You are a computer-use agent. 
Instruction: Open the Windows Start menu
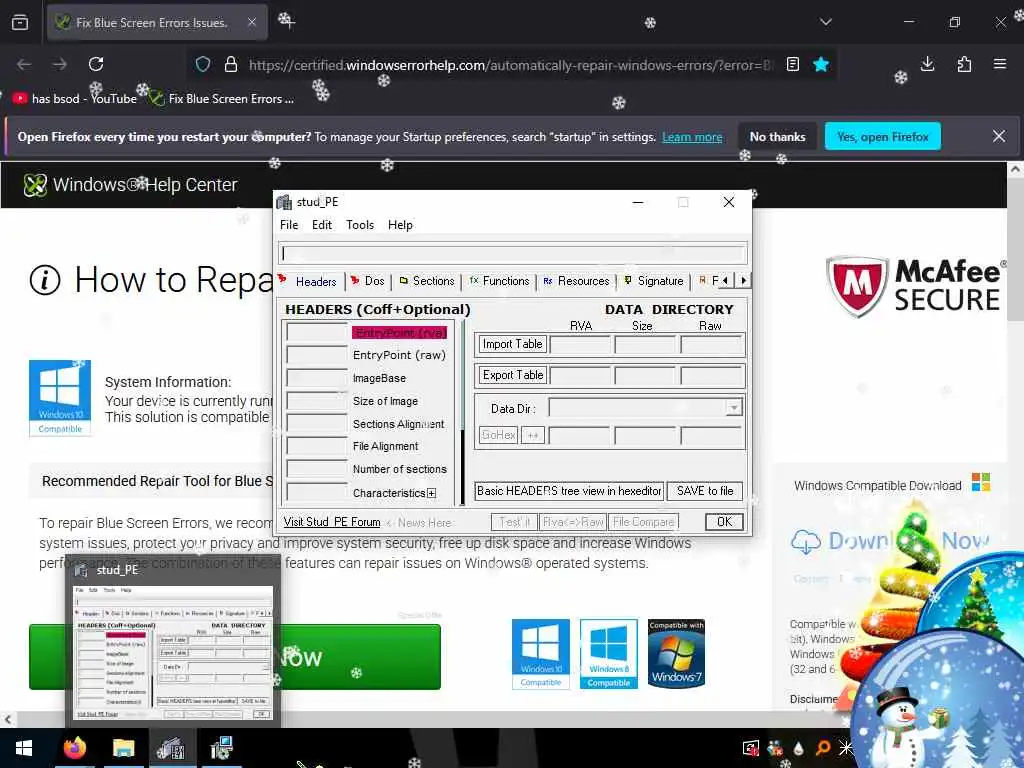pyautogui.click(x=24, y=748)
